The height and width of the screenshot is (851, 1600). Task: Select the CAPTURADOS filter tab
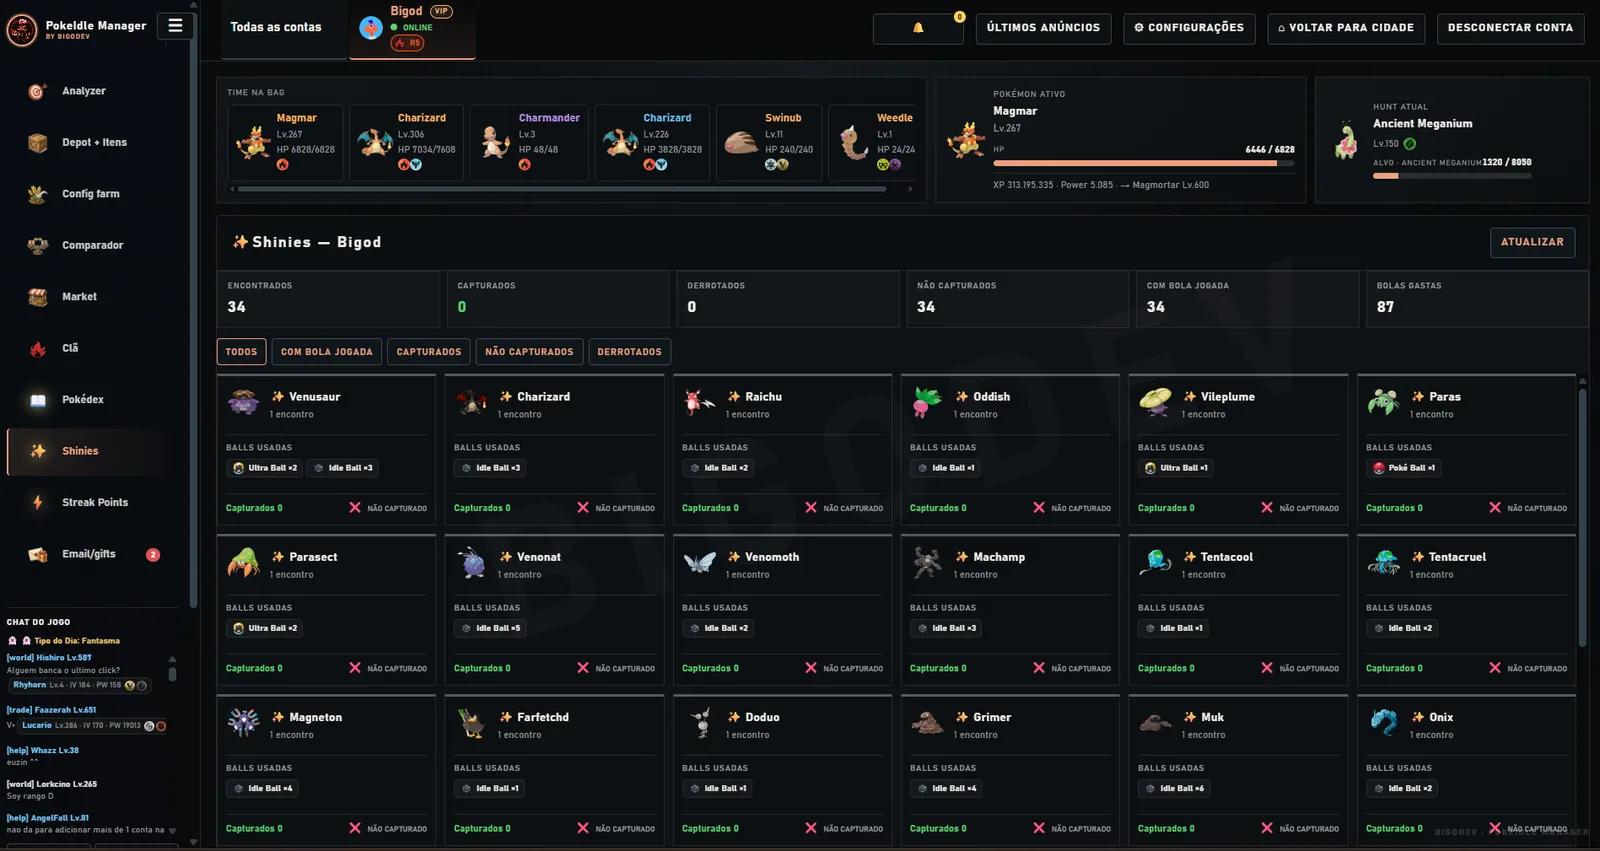pyautogui.click(x=429, y=352)
